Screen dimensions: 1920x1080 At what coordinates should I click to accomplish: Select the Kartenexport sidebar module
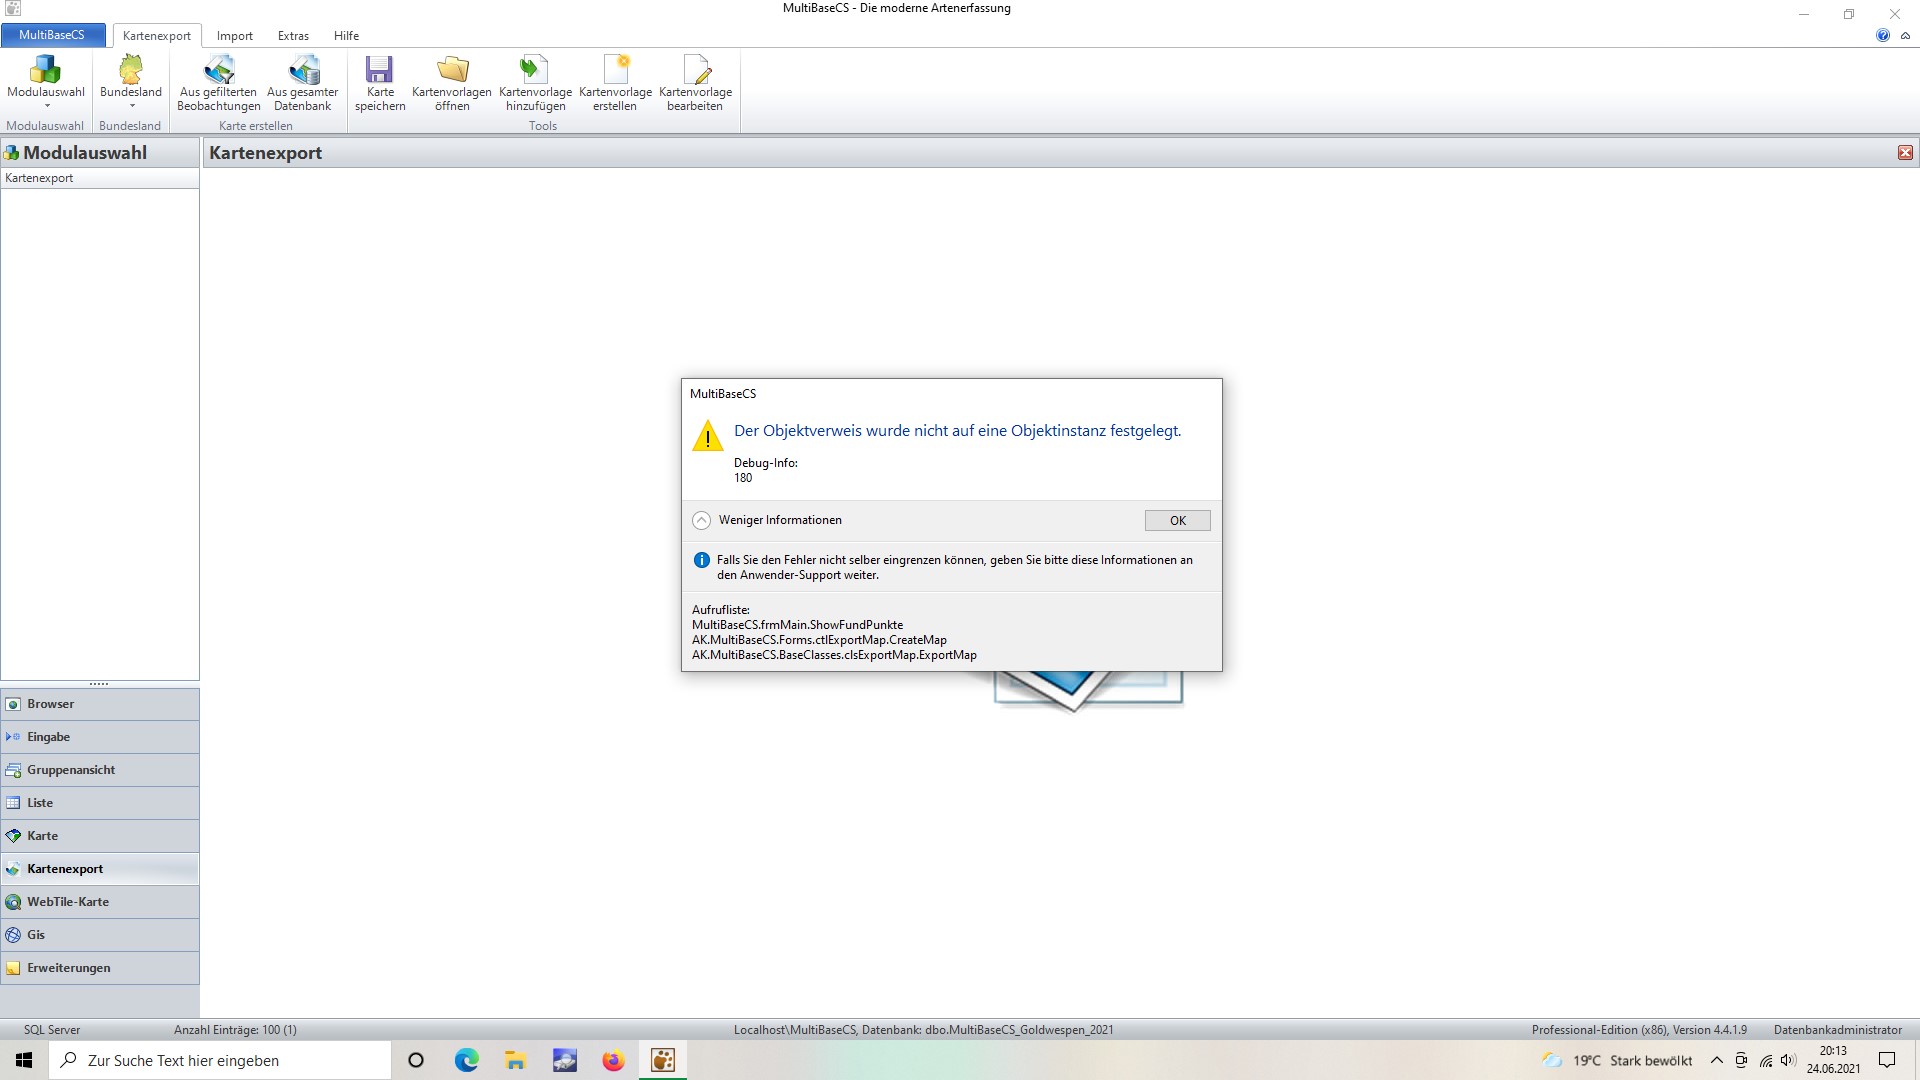pos(100,869)
